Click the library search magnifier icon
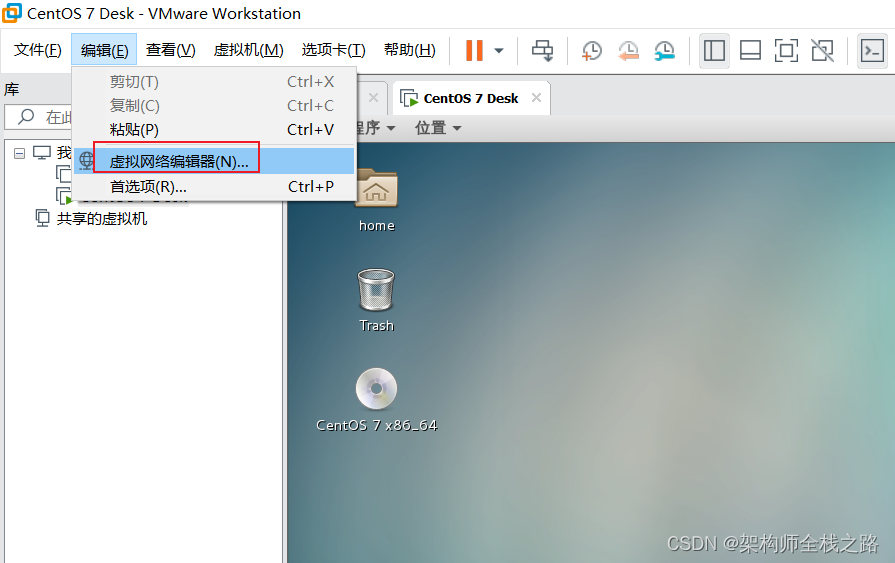 pyautogui.click(x=26, y=116)
